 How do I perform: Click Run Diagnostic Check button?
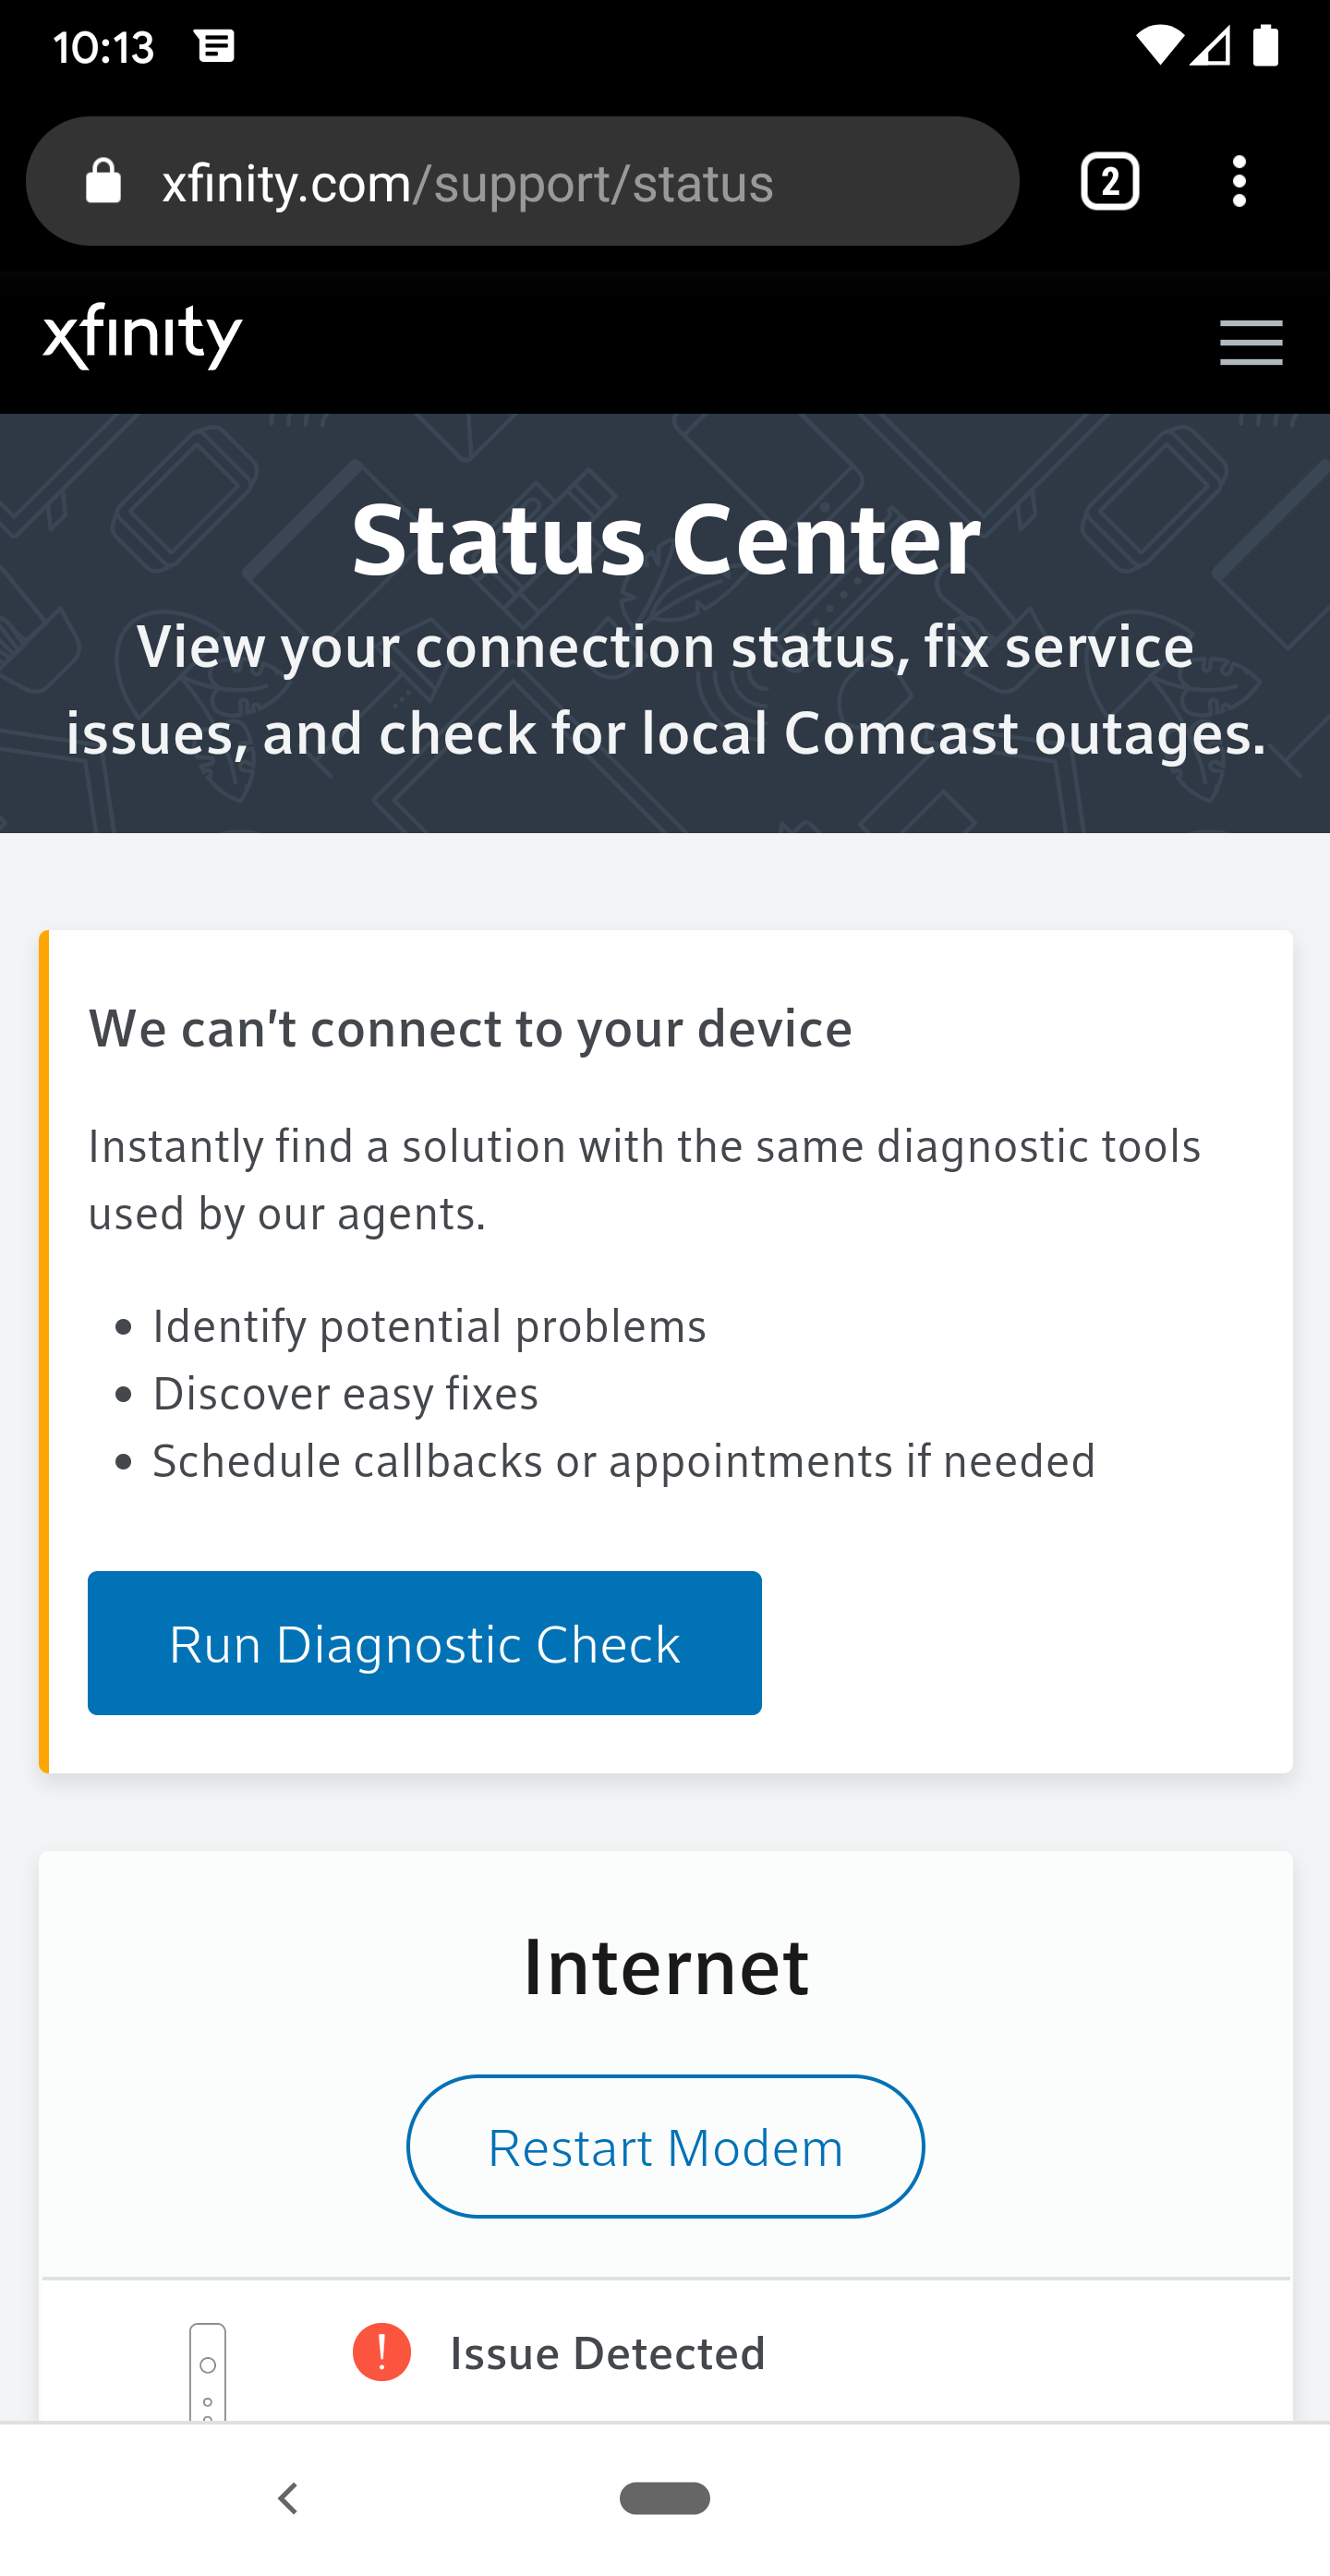[424, 1643]
